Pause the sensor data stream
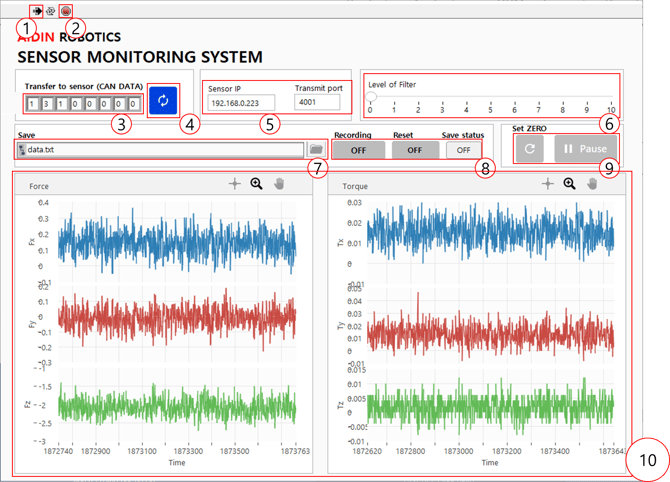Screen dimensions: 670x482 point(586,149)
